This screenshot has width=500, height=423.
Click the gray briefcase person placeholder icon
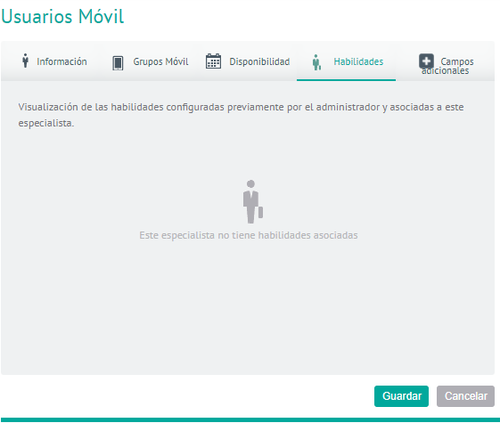pos(253,202)
